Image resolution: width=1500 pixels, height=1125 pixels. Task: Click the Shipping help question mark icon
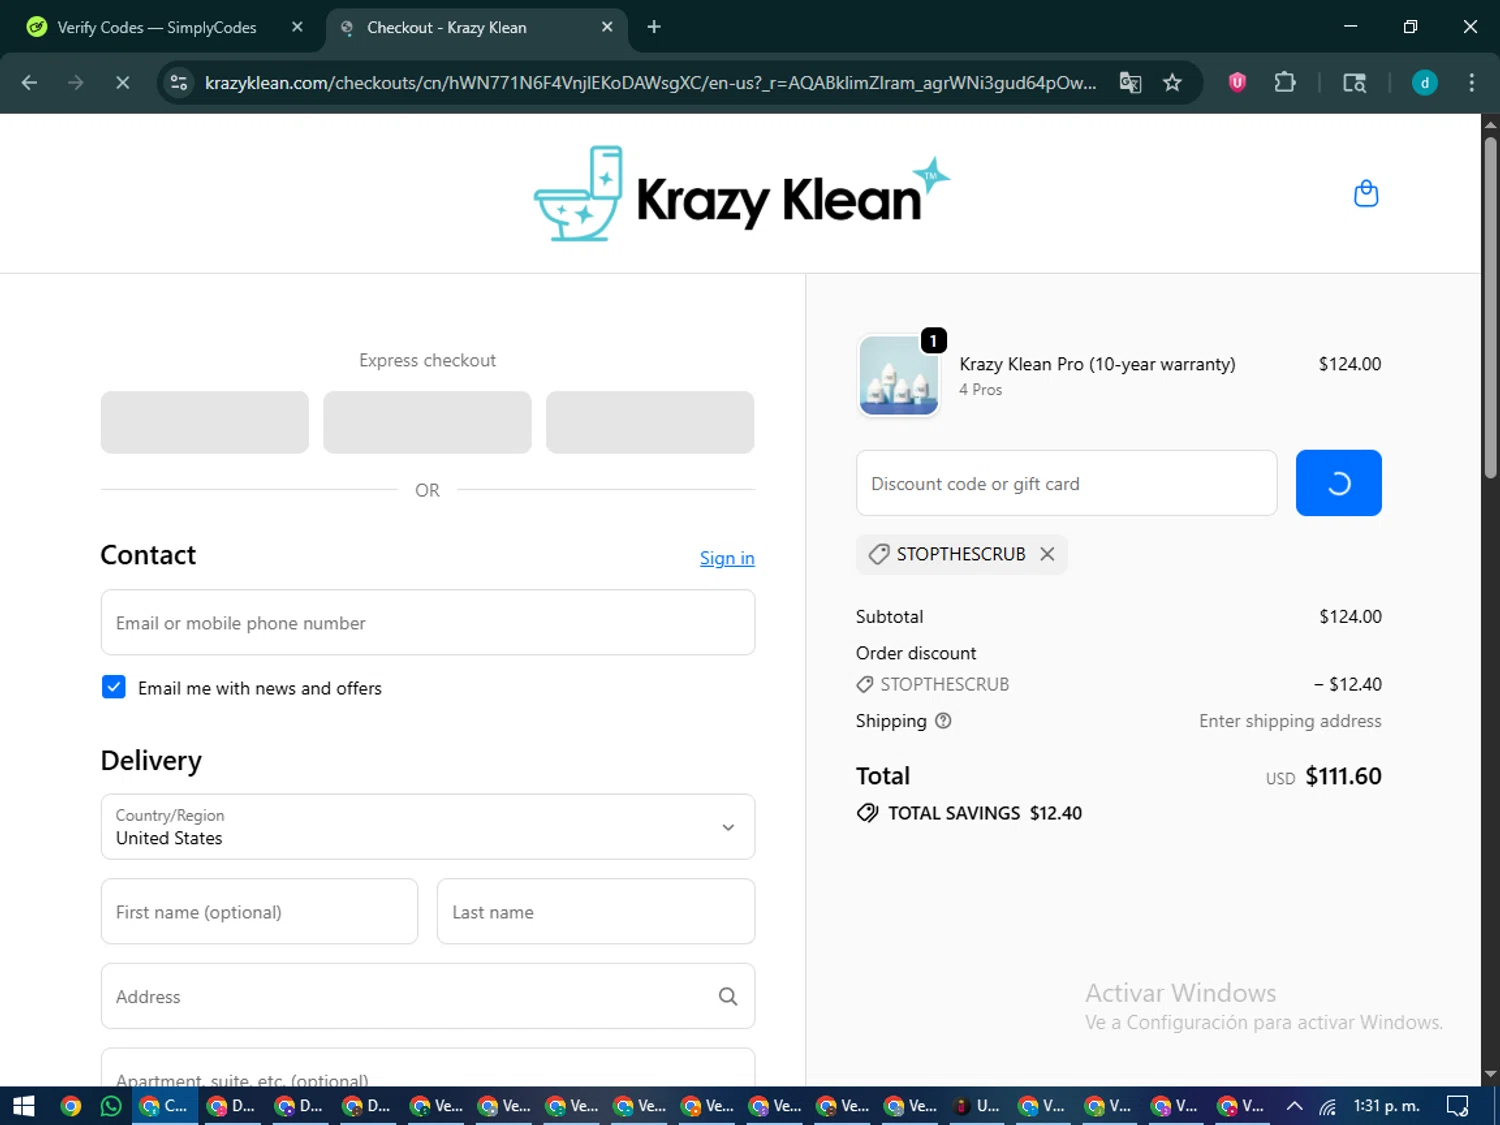point(943,721)
